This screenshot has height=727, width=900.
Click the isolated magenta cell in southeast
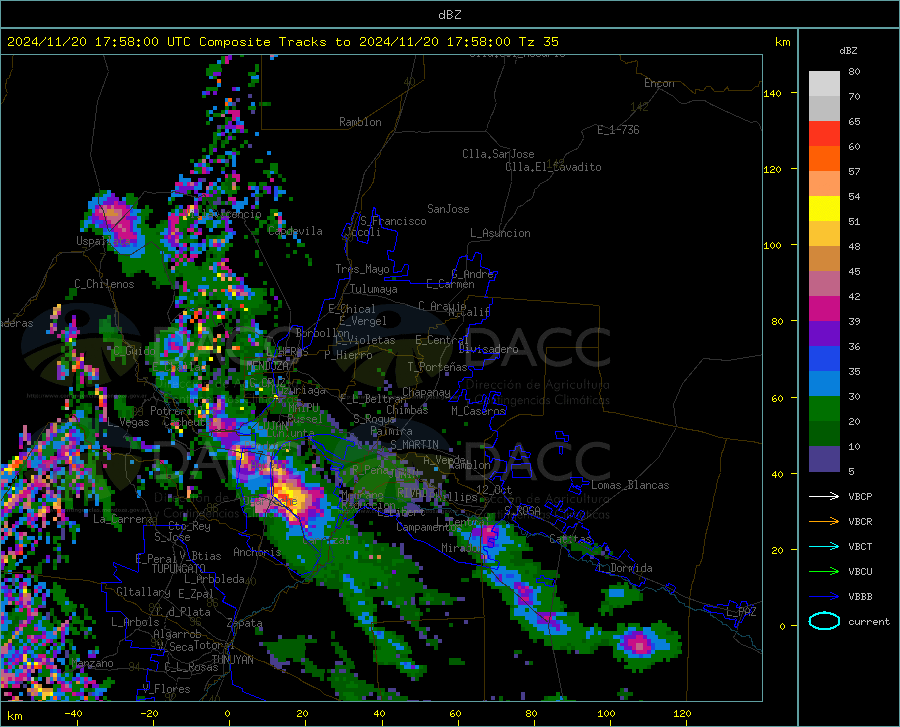639,642
